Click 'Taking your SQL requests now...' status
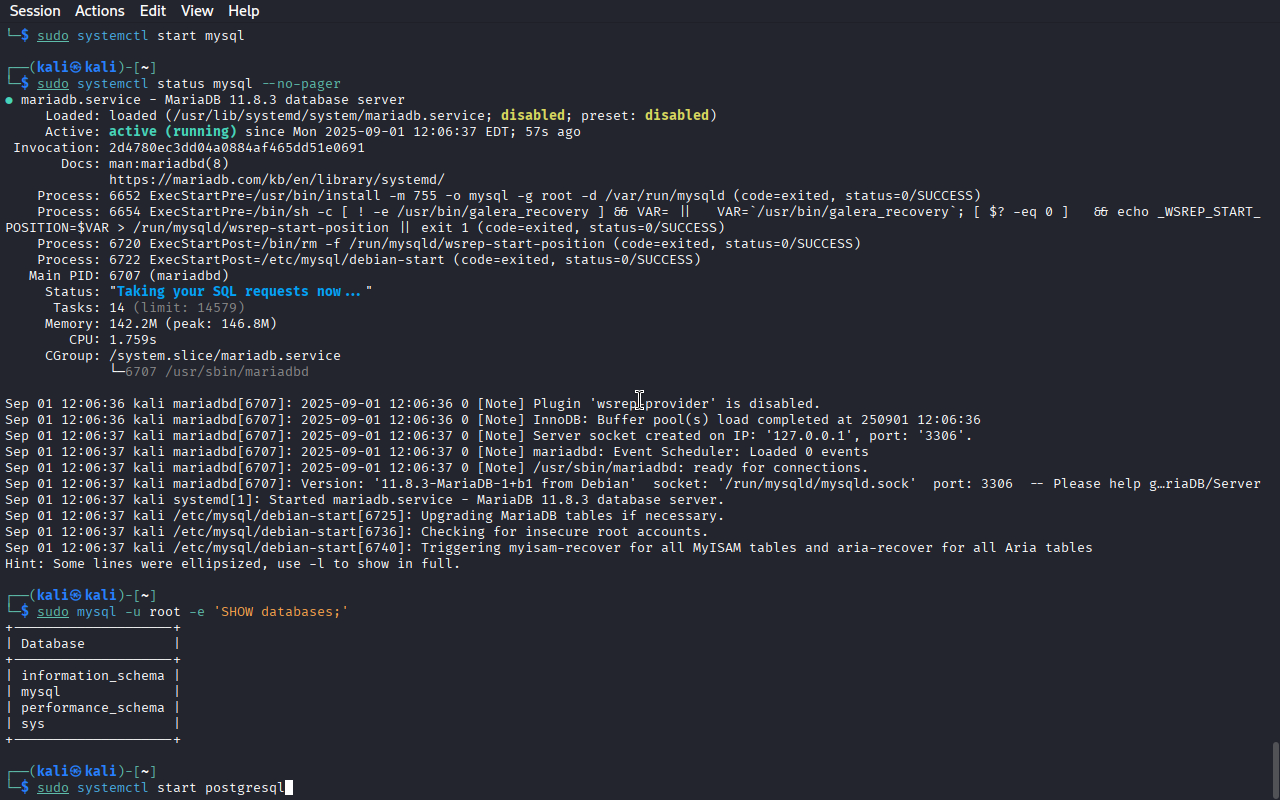This screenshot has width=1280, height=800. coord(241,292)
